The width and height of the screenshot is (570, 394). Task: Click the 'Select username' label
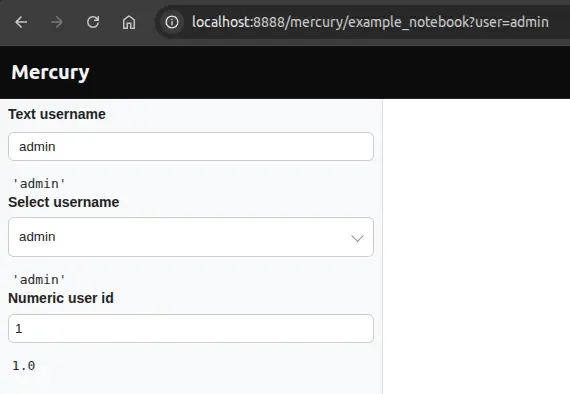point(64,202)
